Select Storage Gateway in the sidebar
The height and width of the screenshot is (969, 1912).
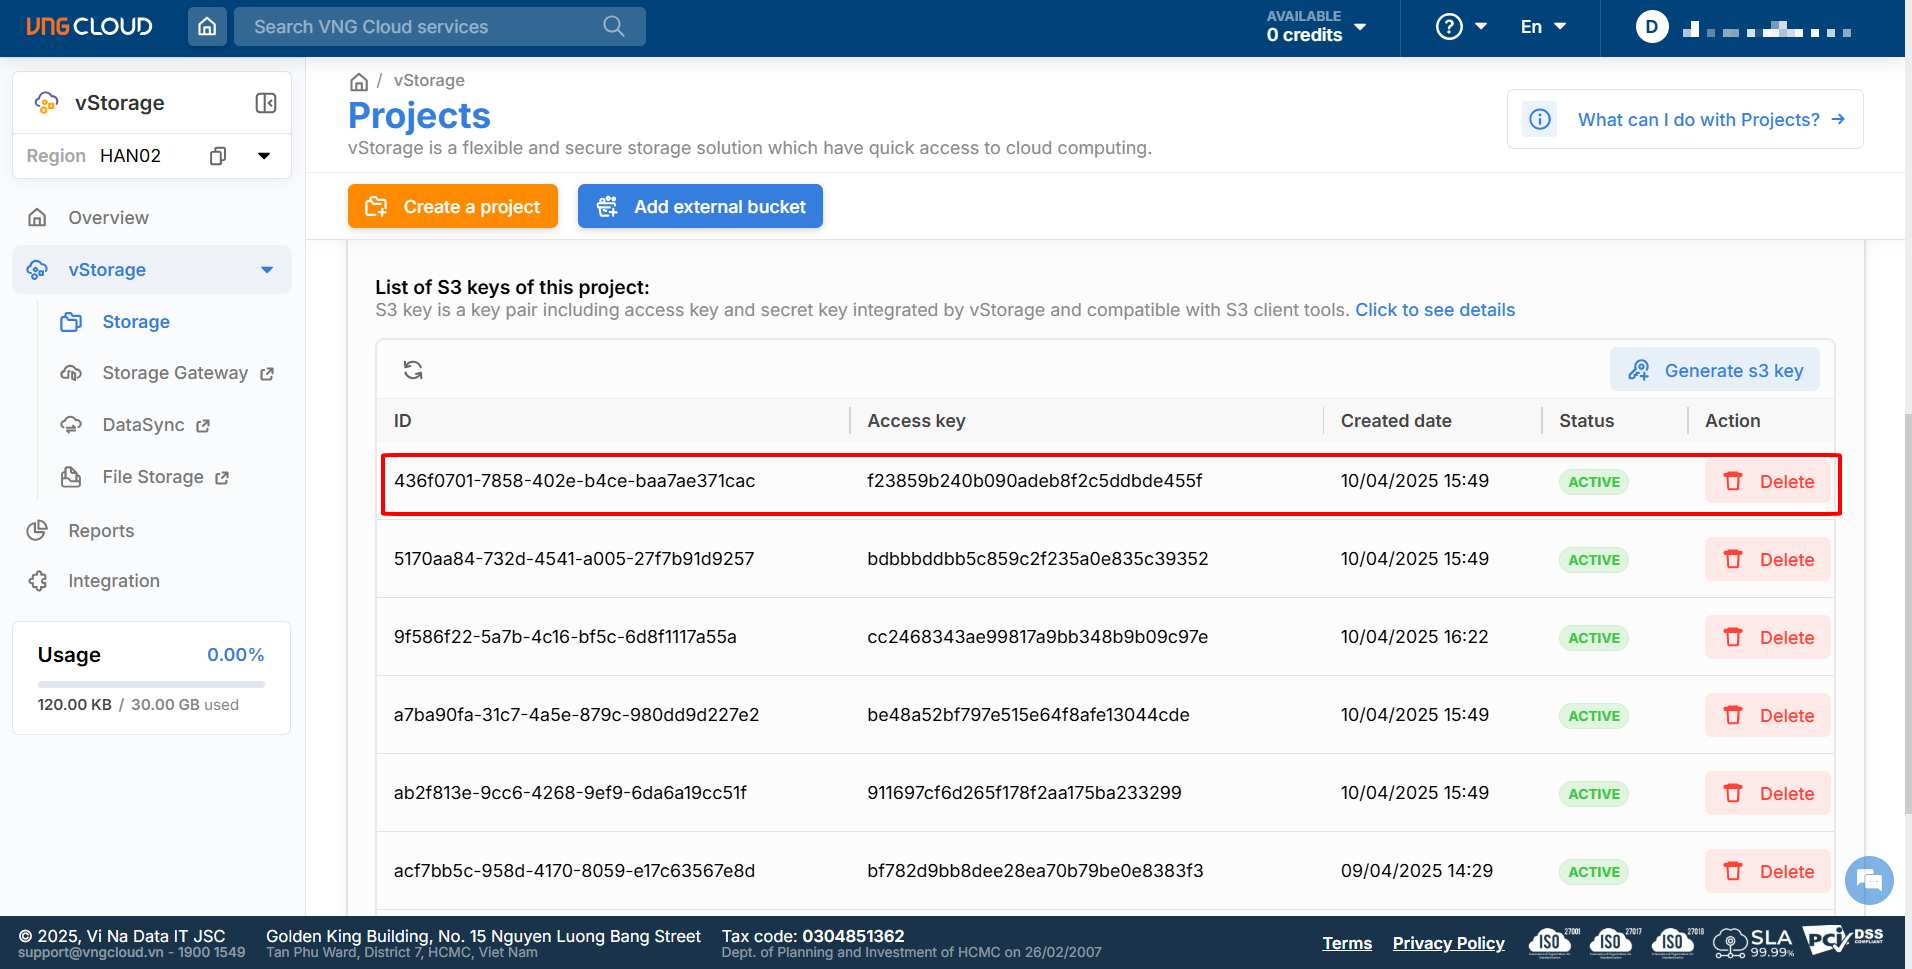click(175, 373)
